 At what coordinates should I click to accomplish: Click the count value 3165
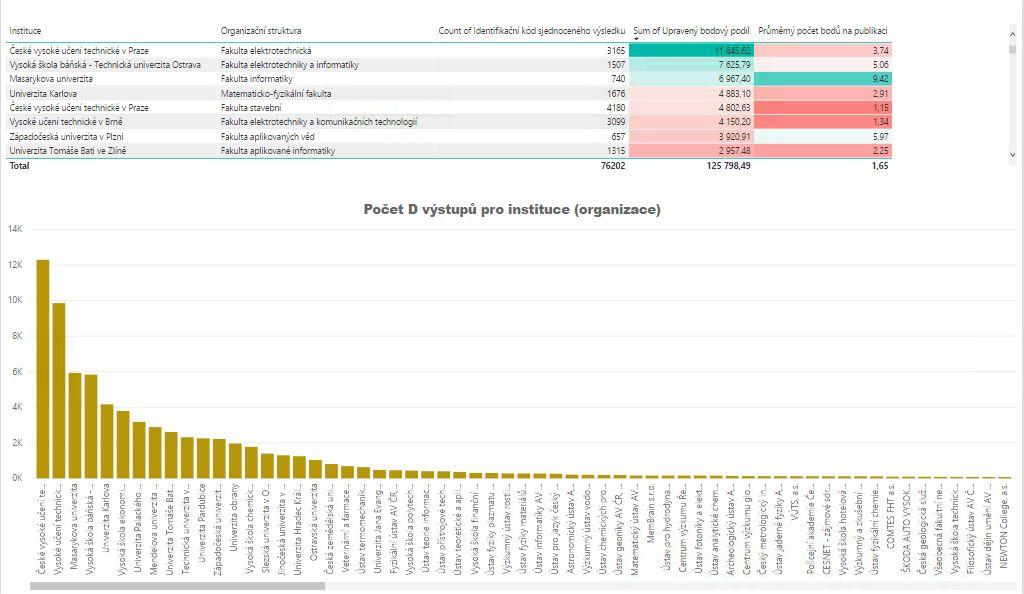click(615, 50)
